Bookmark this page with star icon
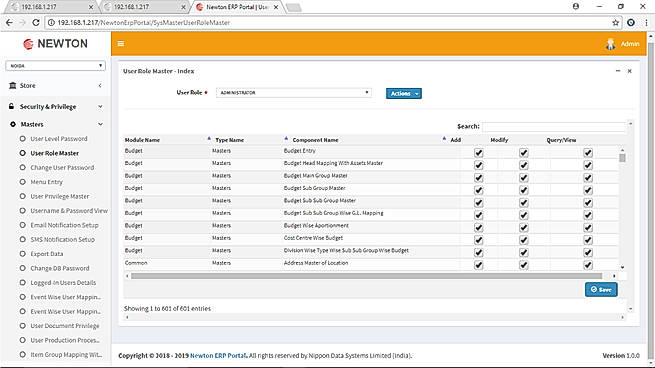Viewport: 655px width, 368px height. [615, 23]
